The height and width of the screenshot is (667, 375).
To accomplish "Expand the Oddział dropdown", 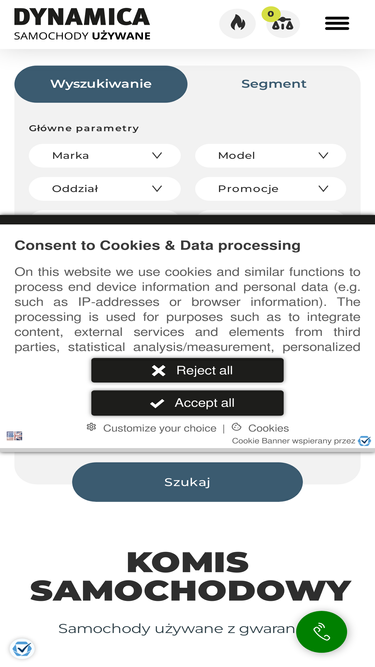I will point(105,189).
